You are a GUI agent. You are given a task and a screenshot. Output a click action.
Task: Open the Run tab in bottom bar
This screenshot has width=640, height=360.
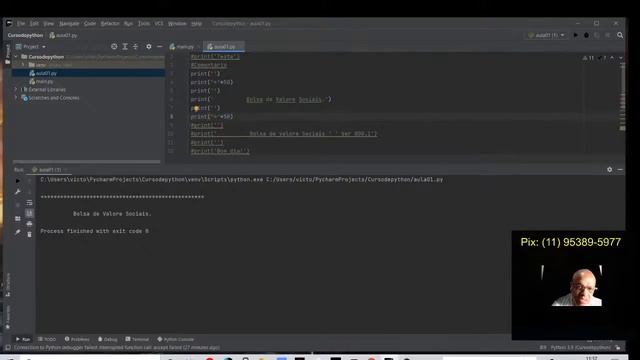(23, 339)
